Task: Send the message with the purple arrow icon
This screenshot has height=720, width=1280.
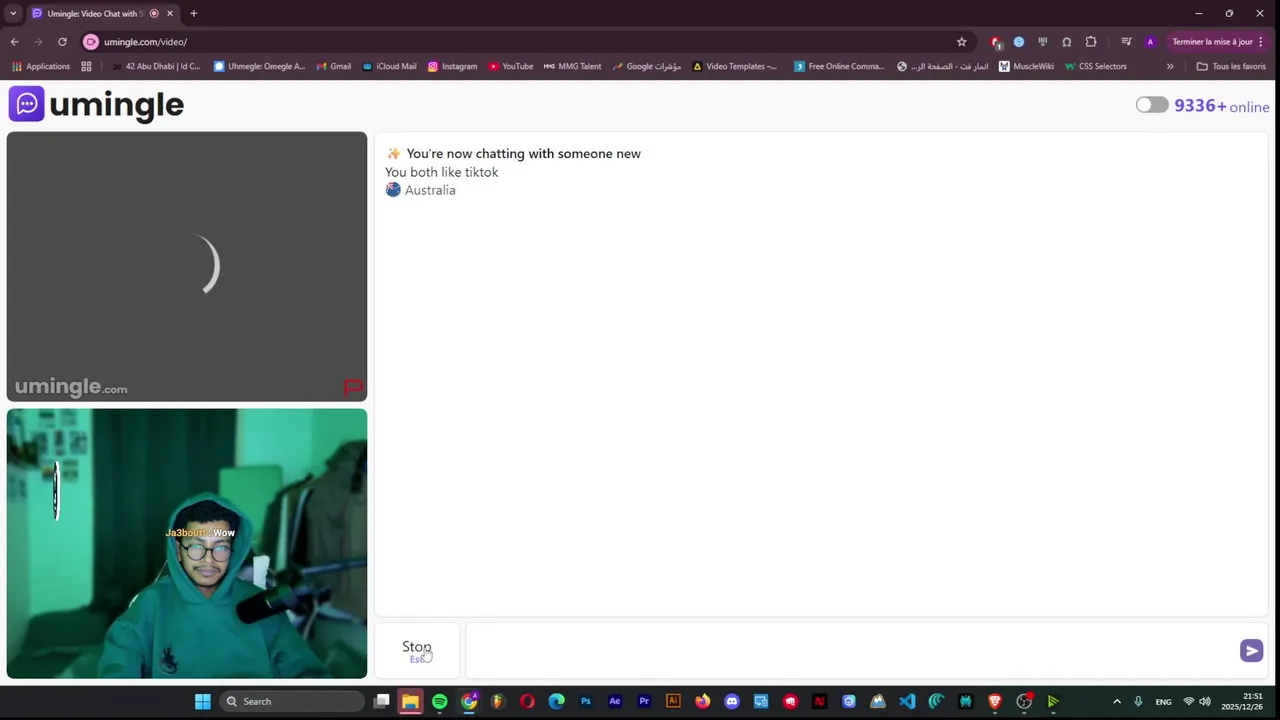Action: 1251,651
